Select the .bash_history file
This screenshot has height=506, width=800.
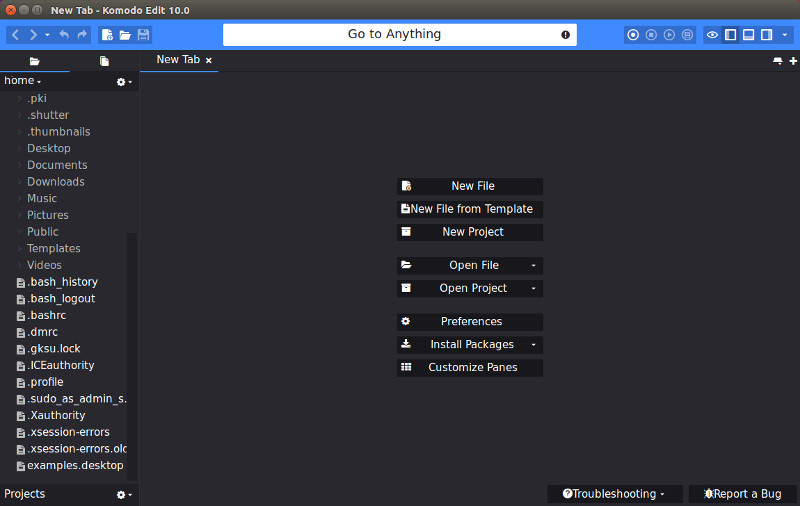coord(62,282)
